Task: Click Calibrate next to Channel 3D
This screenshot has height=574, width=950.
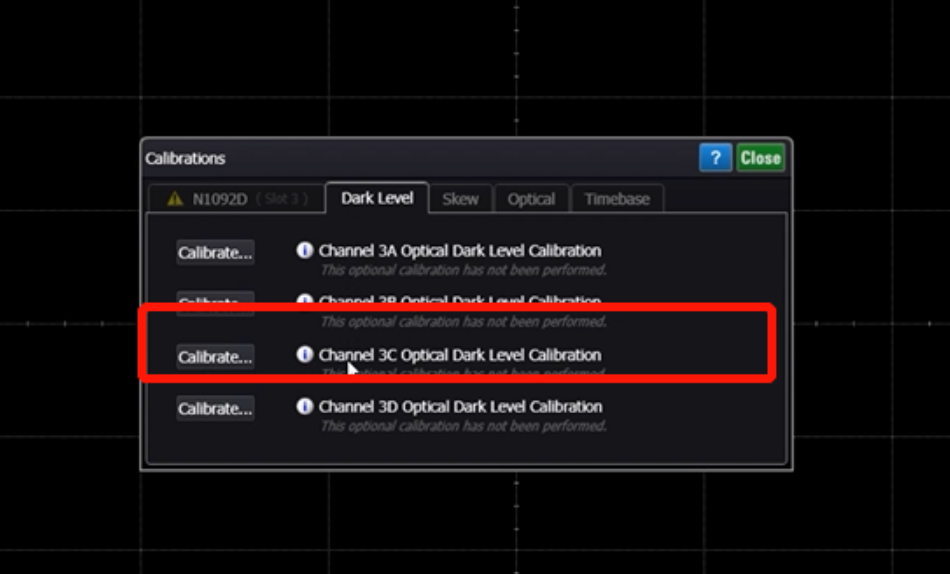Action: pyautogui.click(x=215, y=409)
